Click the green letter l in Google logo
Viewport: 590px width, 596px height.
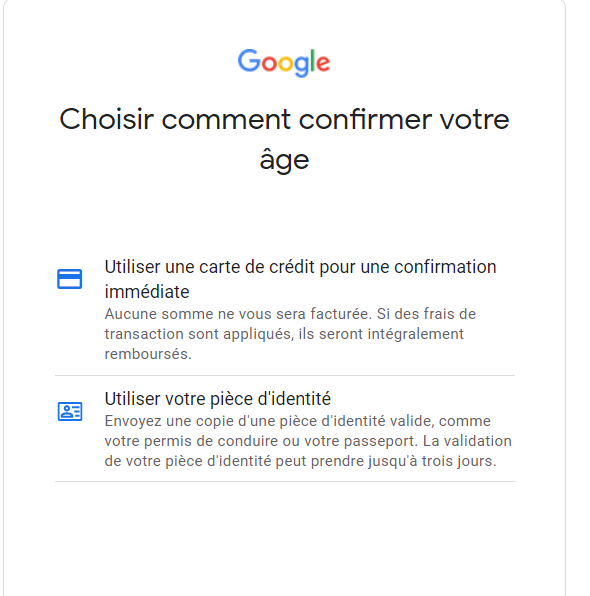312,60
